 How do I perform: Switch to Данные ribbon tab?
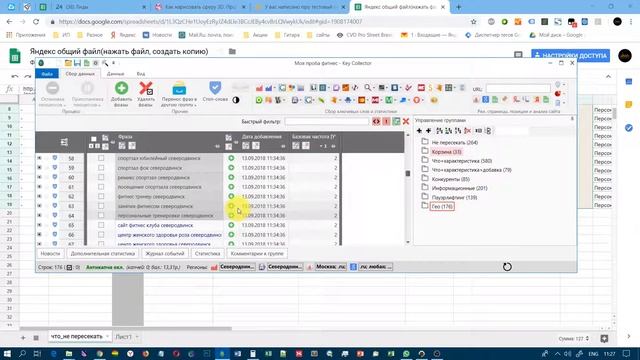(116, 74)
